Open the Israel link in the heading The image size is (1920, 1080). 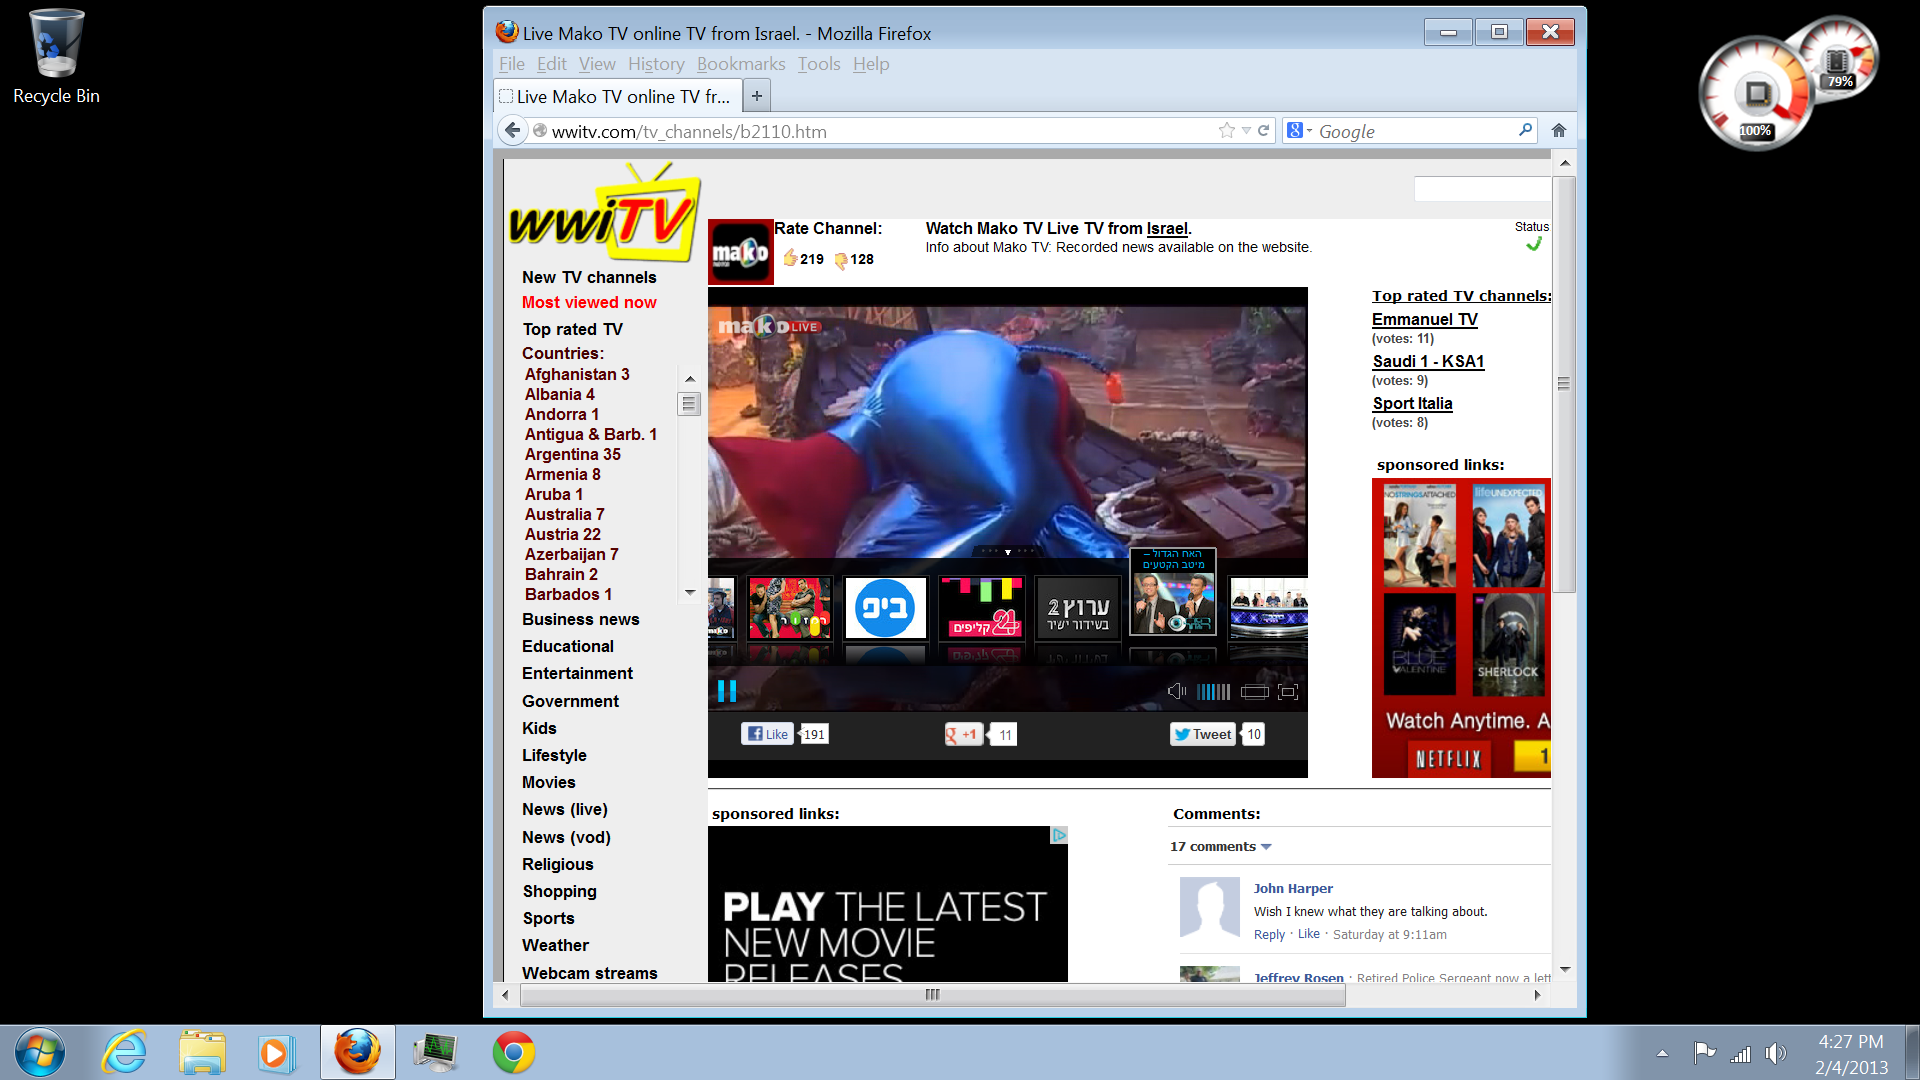tap(1167, 228)
